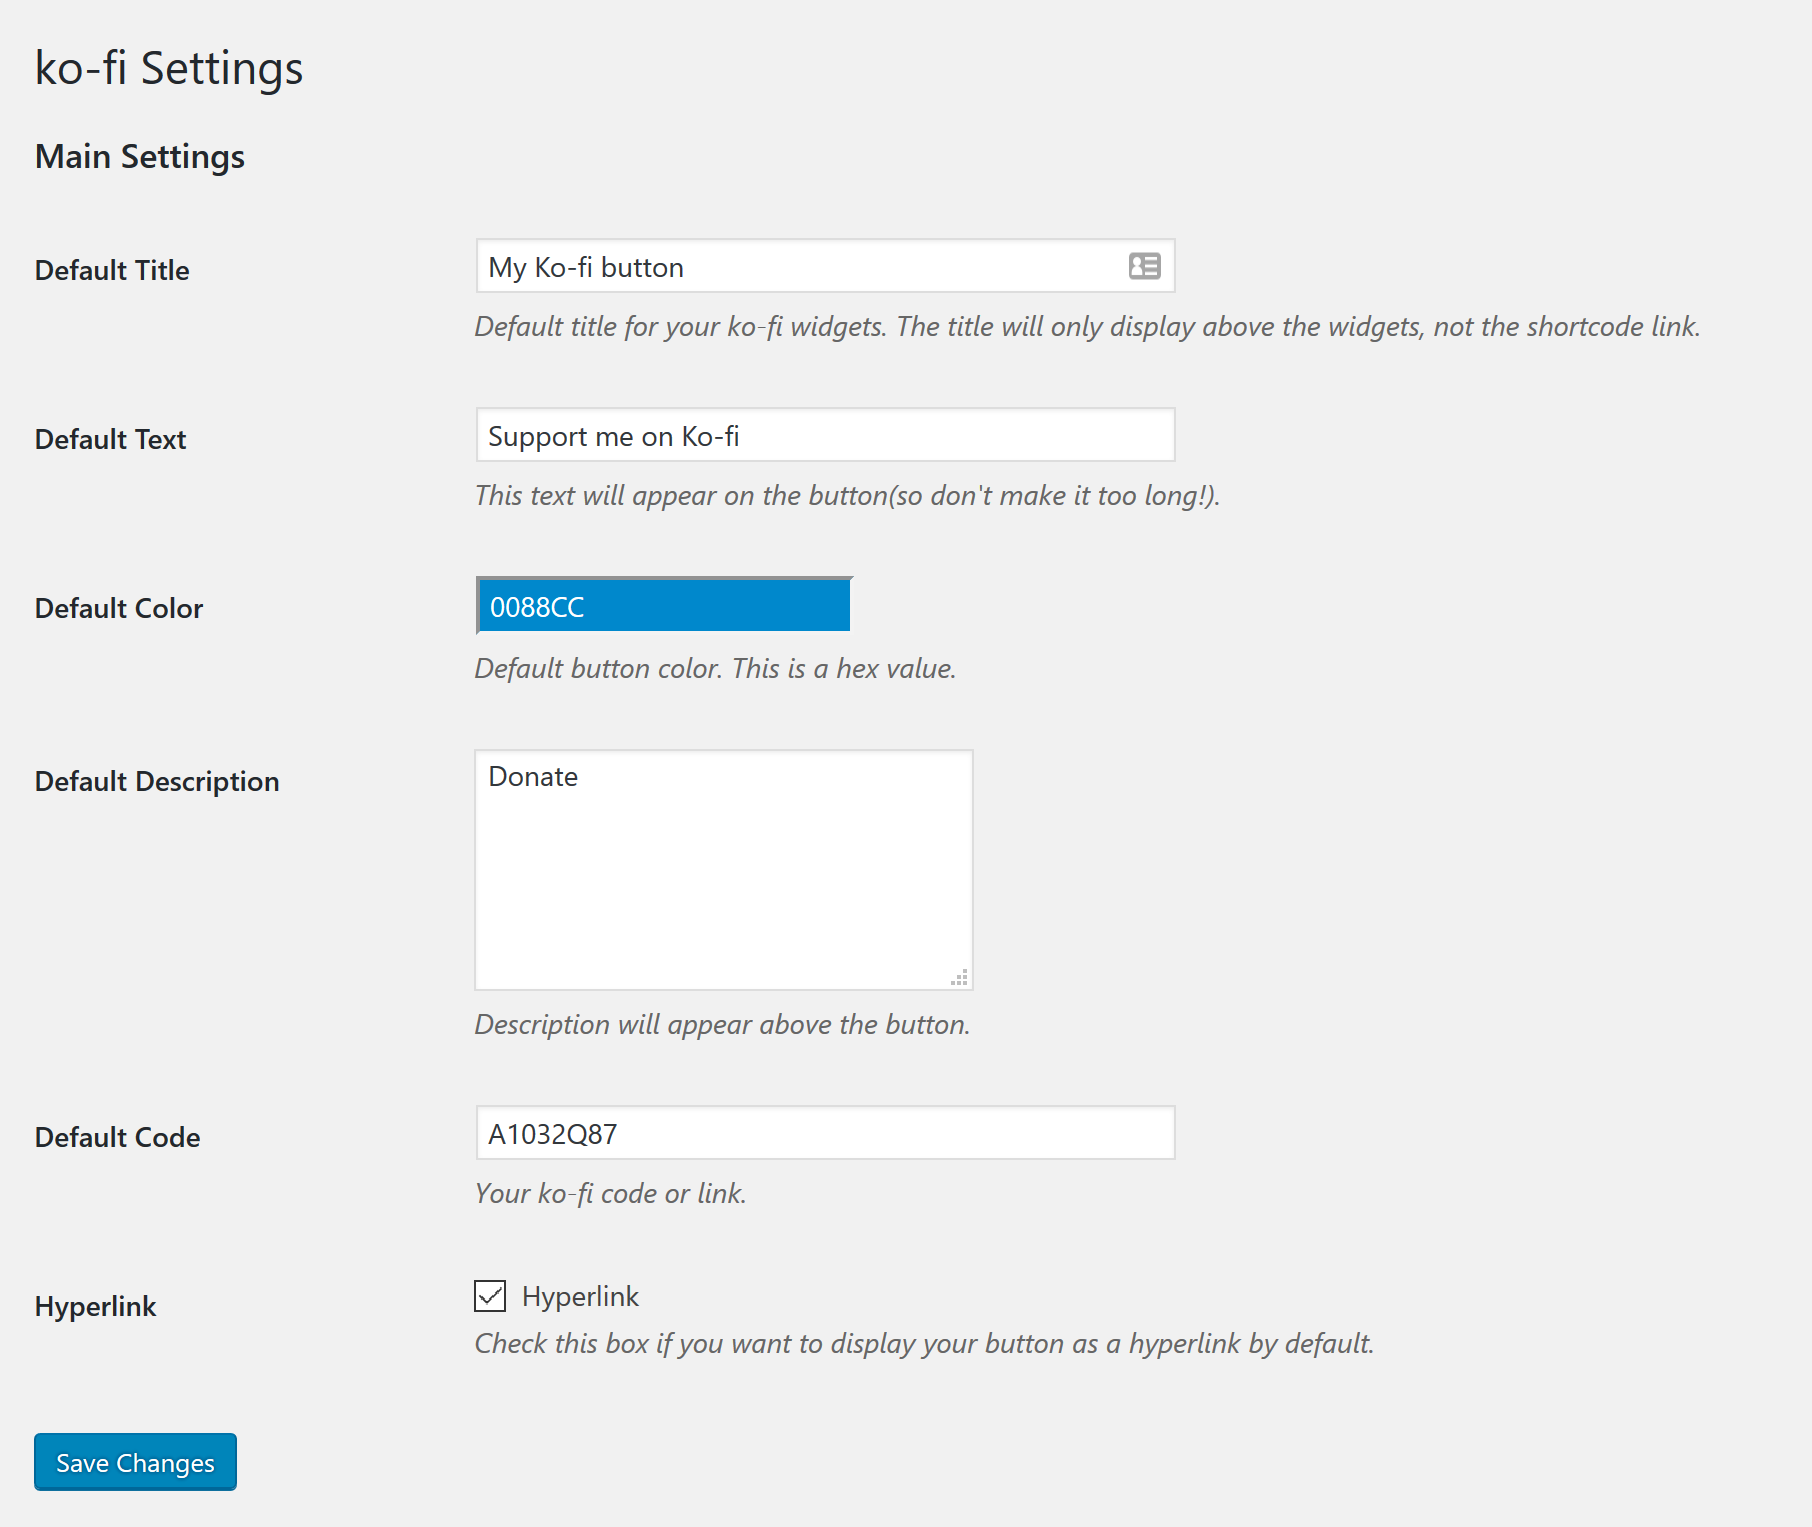Click the 'Main Settings' section heading
1812x1527 pixels.
140,157
